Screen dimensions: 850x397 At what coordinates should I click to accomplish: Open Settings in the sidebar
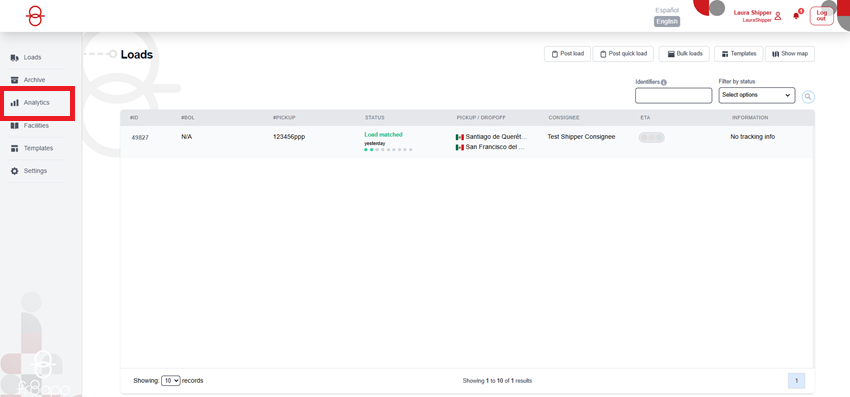35,171
